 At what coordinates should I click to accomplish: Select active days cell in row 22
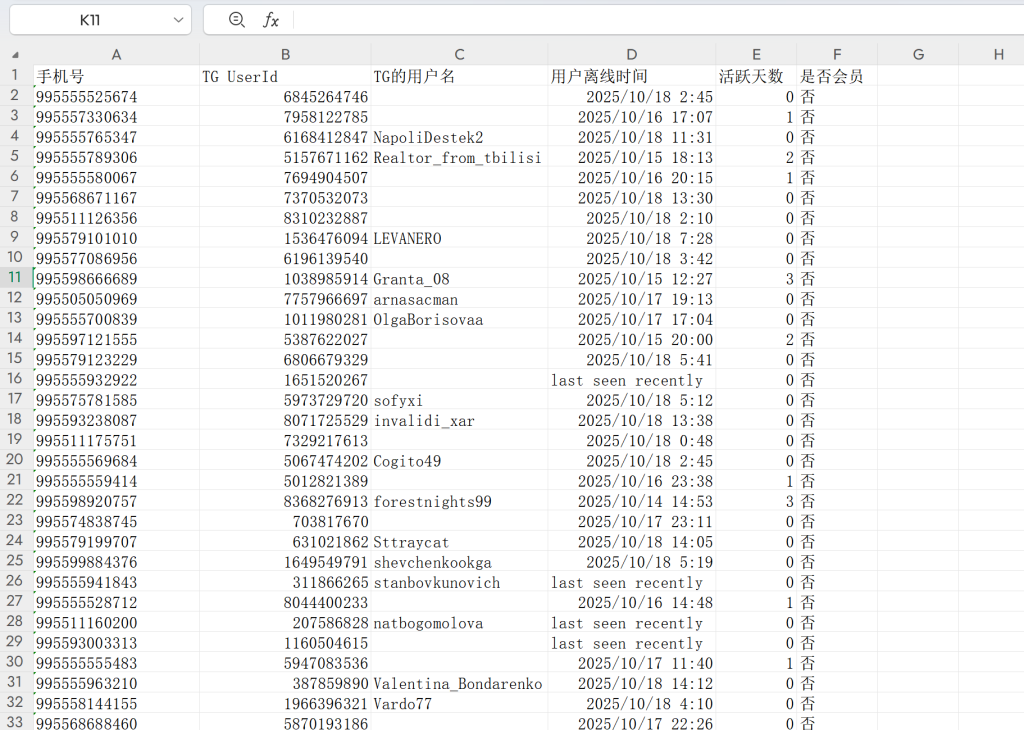coord(756,501)
